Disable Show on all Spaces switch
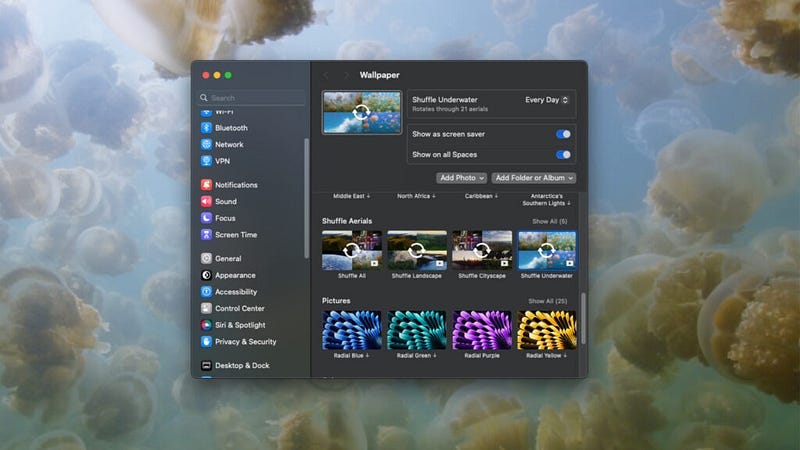Image resolution: width=800 pixels, height=450 pixels. click(563, 154)
